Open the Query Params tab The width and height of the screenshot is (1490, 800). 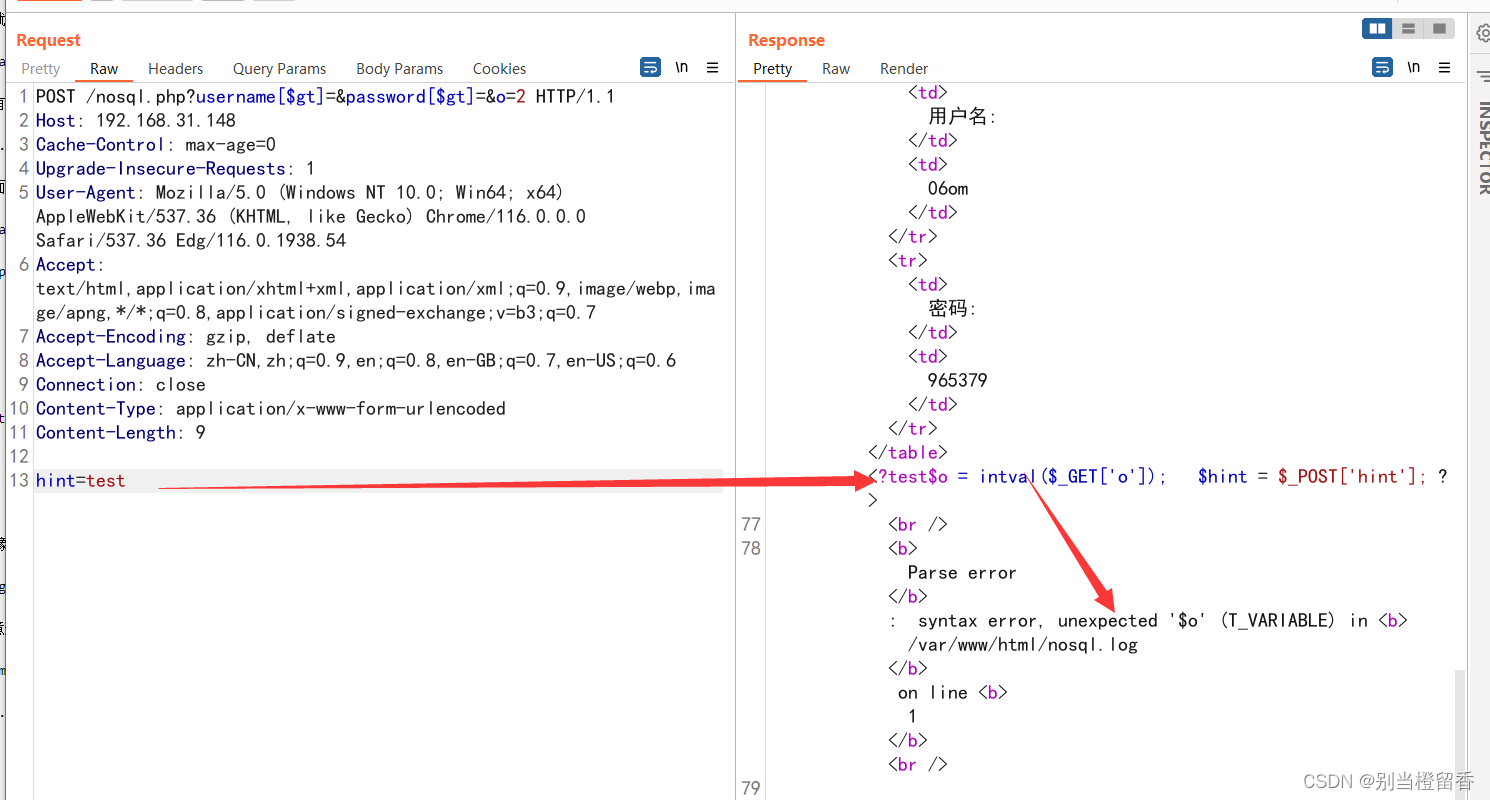click(x=279, y=69)
